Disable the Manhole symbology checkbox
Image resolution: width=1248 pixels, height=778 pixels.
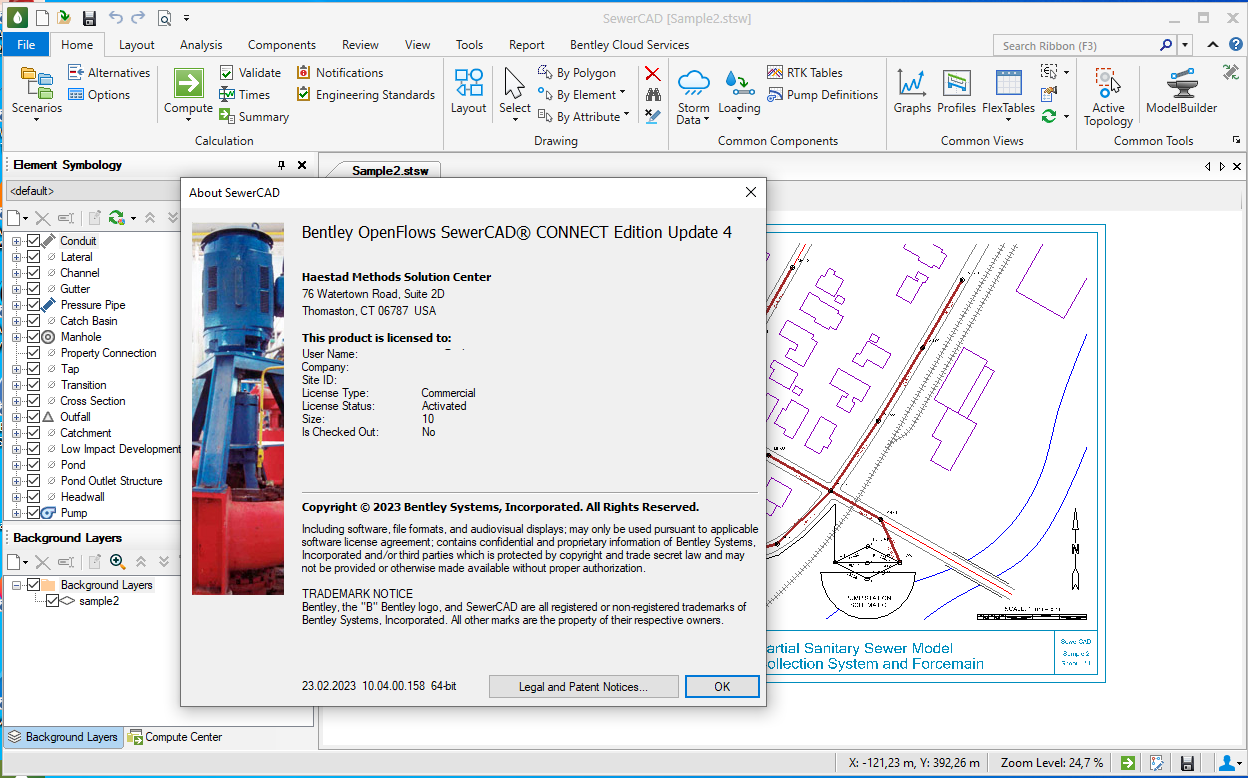coord(36,336)
